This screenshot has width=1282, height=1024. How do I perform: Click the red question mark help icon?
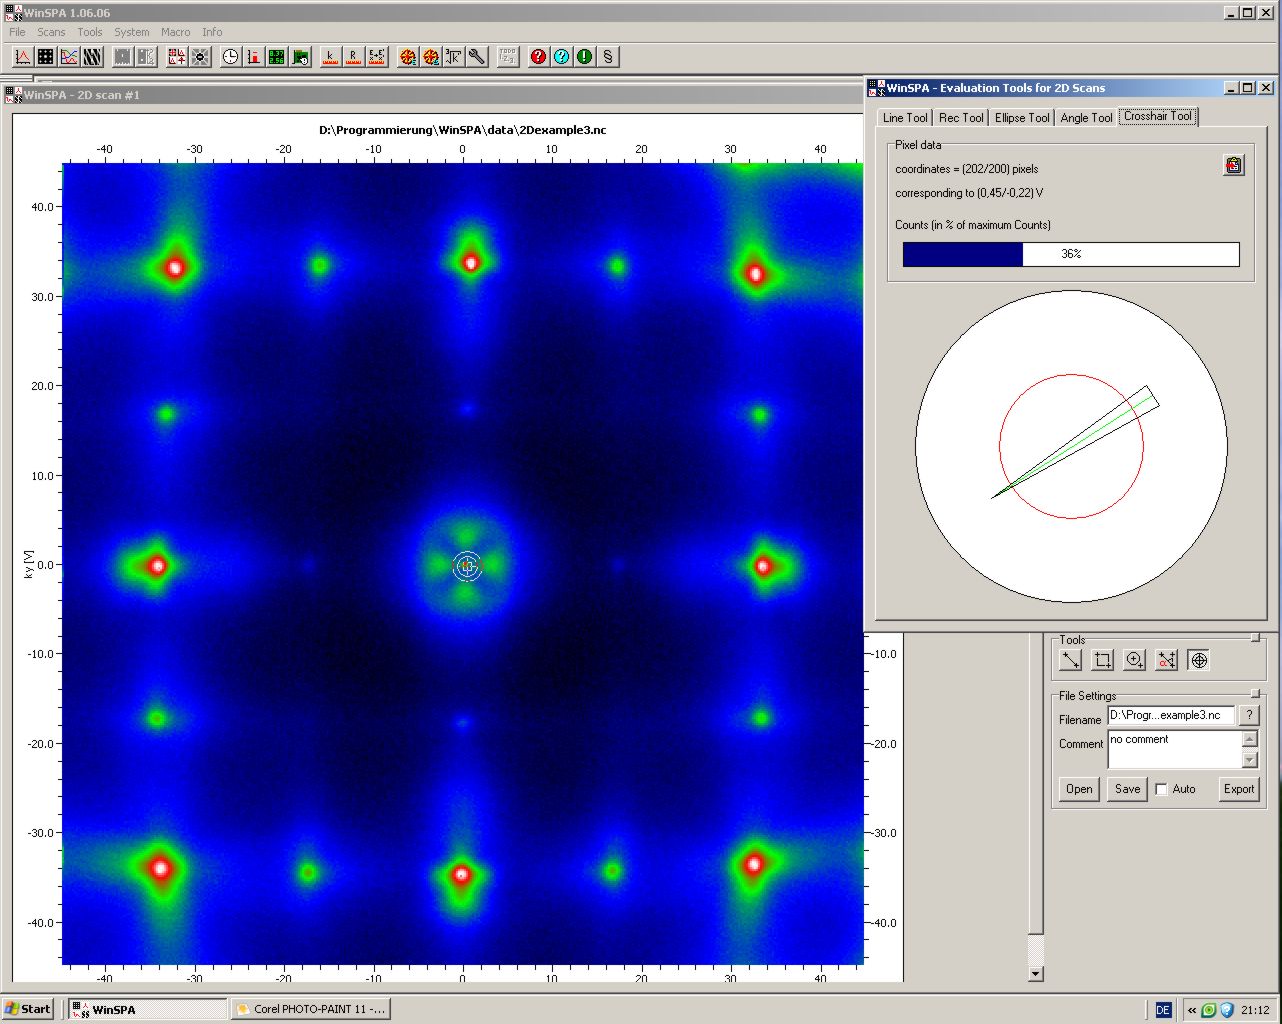pos(538,57)
